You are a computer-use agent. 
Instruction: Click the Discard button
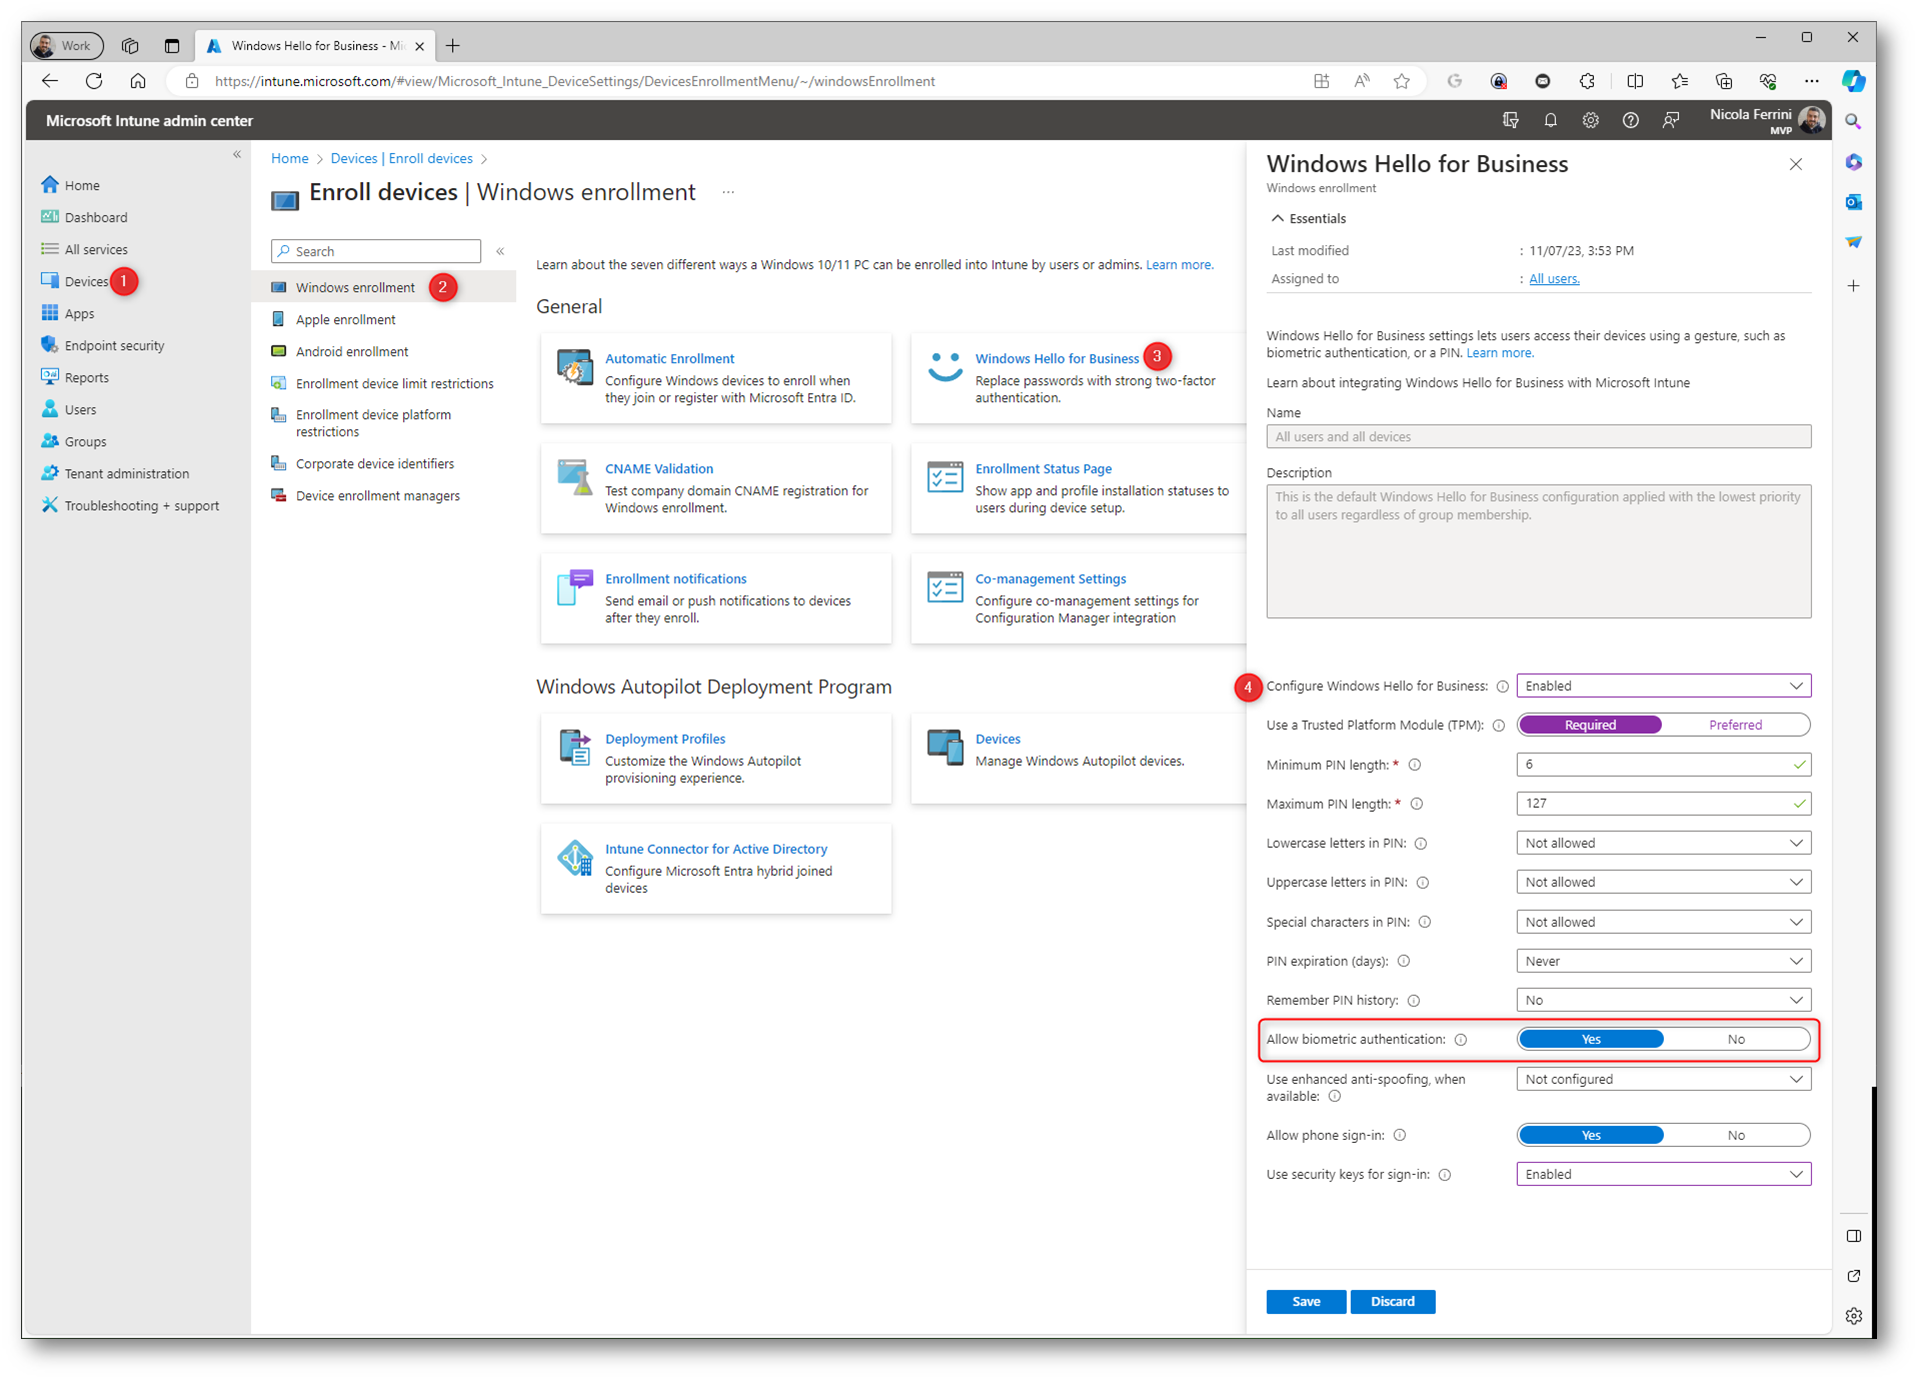coord(1392,1301)
